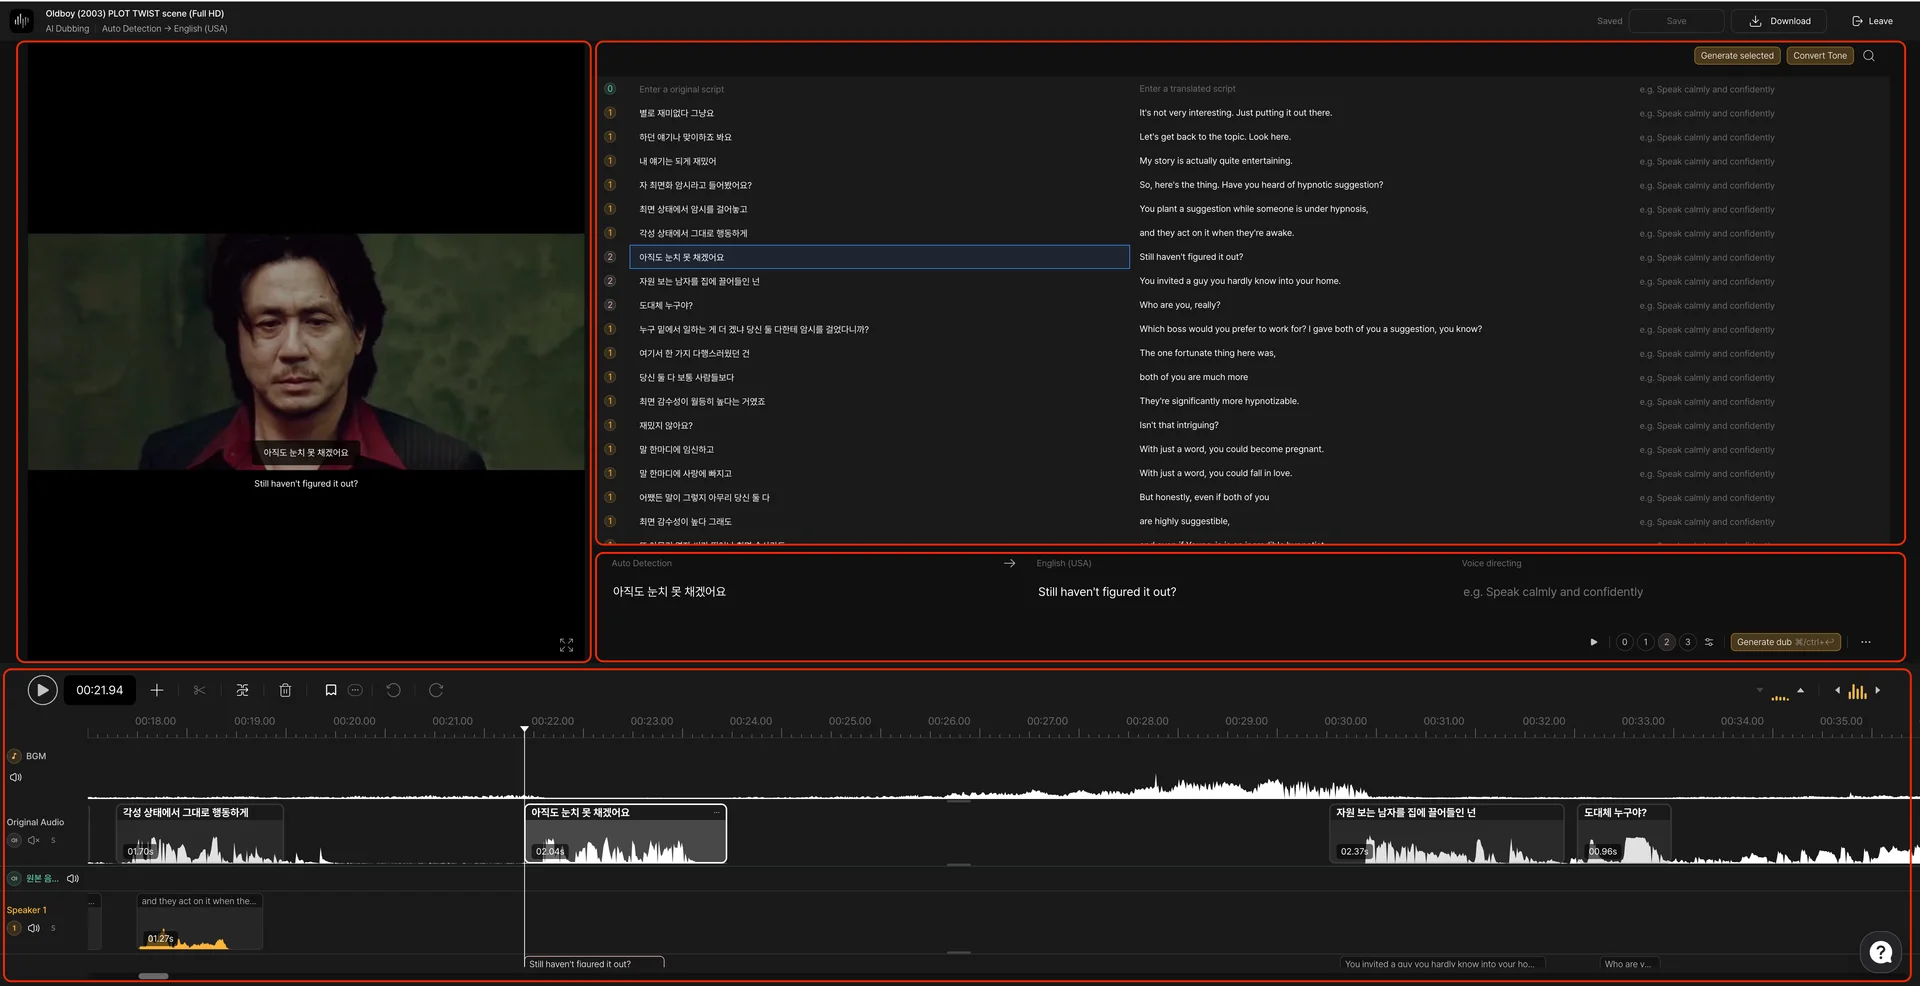
Task: Click the Convert Tone button
Action: (1820, 55)
